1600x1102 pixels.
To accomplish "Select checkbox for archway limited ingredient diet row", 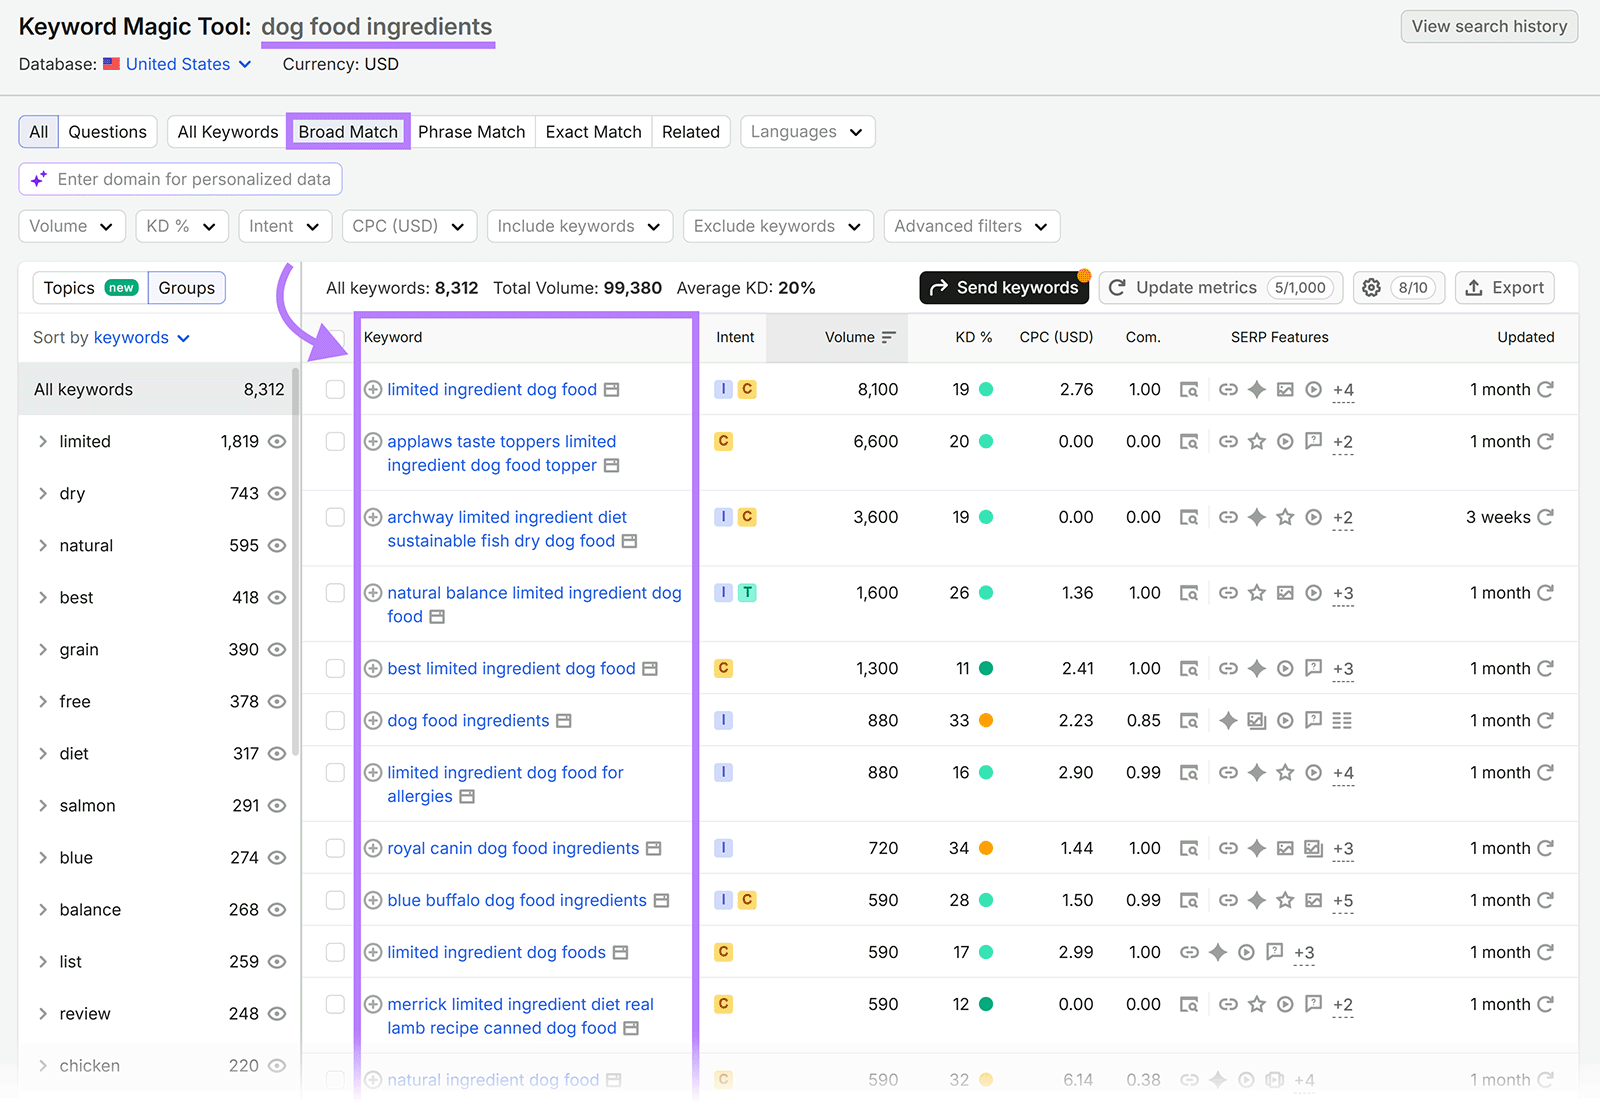I will (335, 517).
